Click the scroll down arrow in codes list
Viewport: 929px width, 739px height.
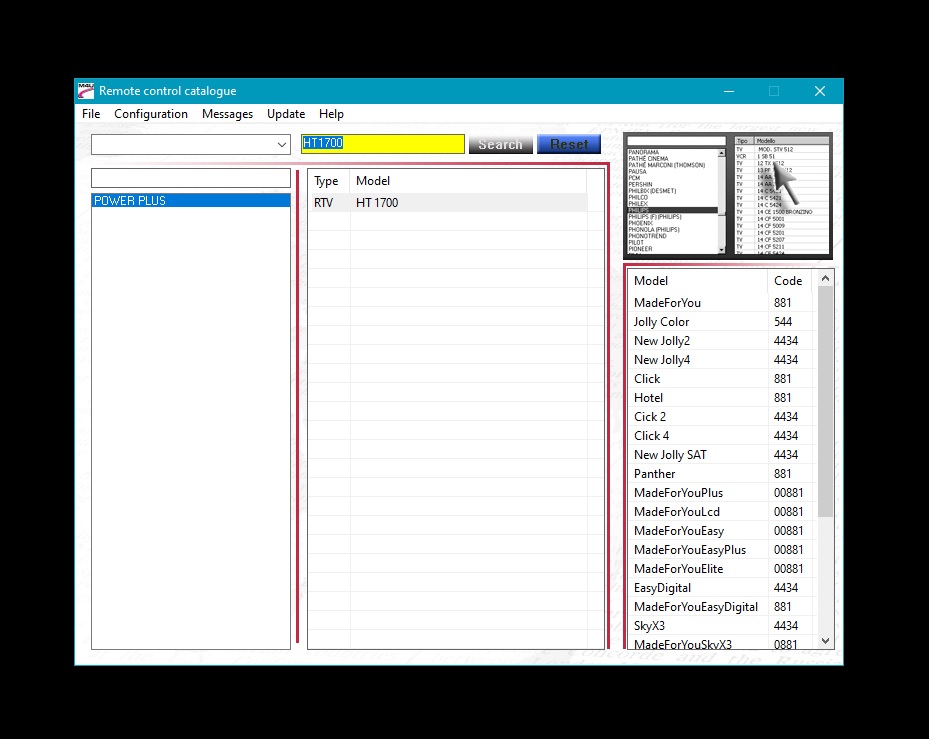(825, 641)
